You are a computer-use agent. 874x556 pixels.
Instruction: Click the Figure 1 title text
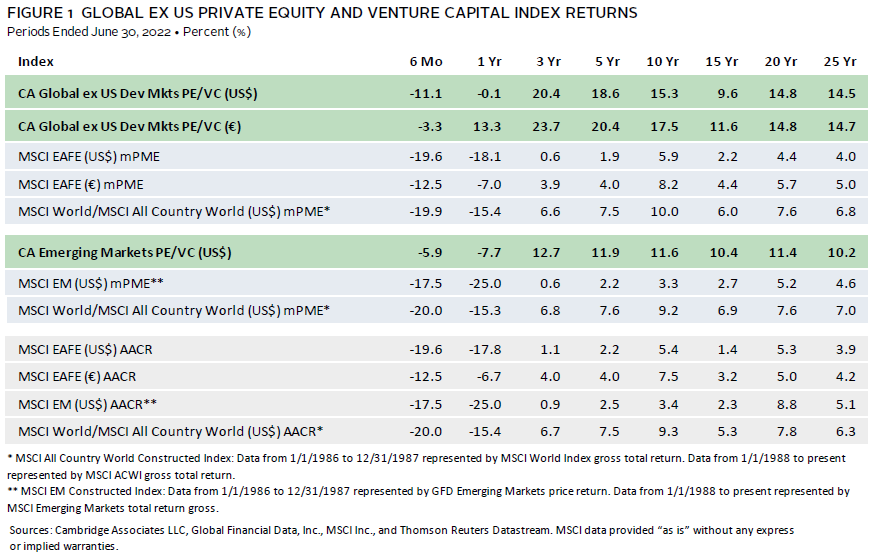point(320,13)
